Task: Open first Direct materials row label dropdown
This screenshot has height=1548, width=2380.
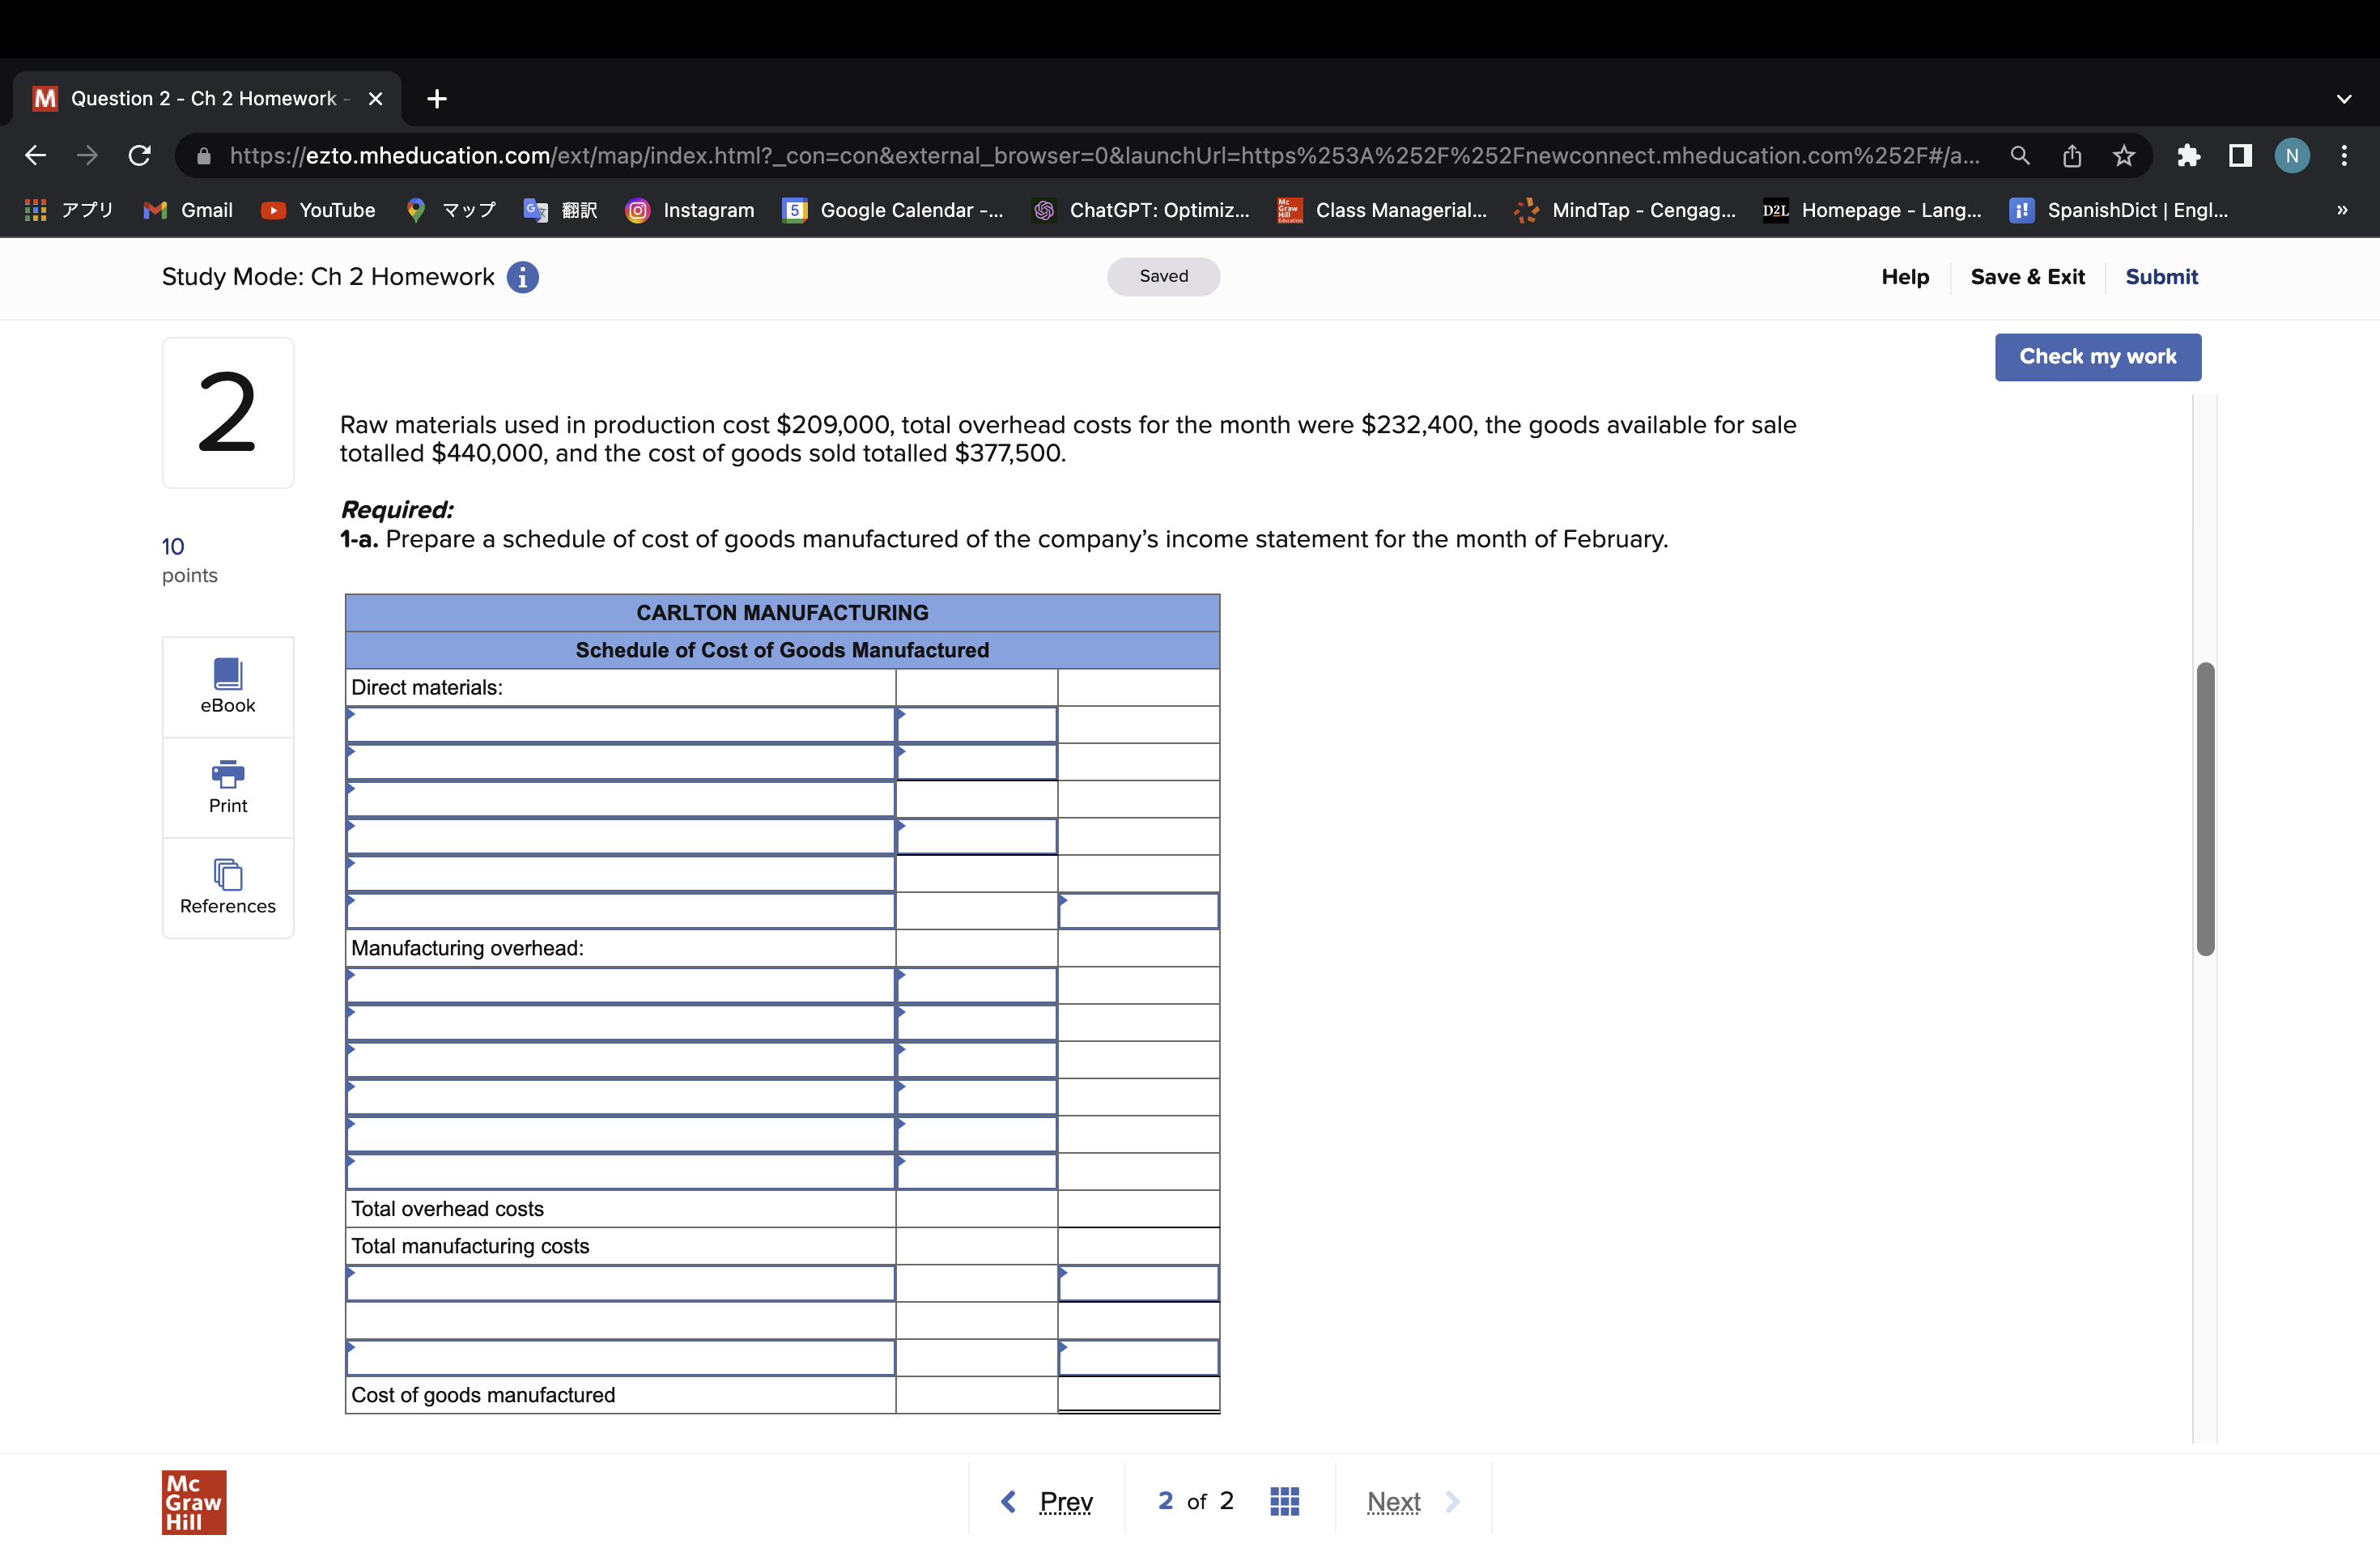Action: (620, 725)
